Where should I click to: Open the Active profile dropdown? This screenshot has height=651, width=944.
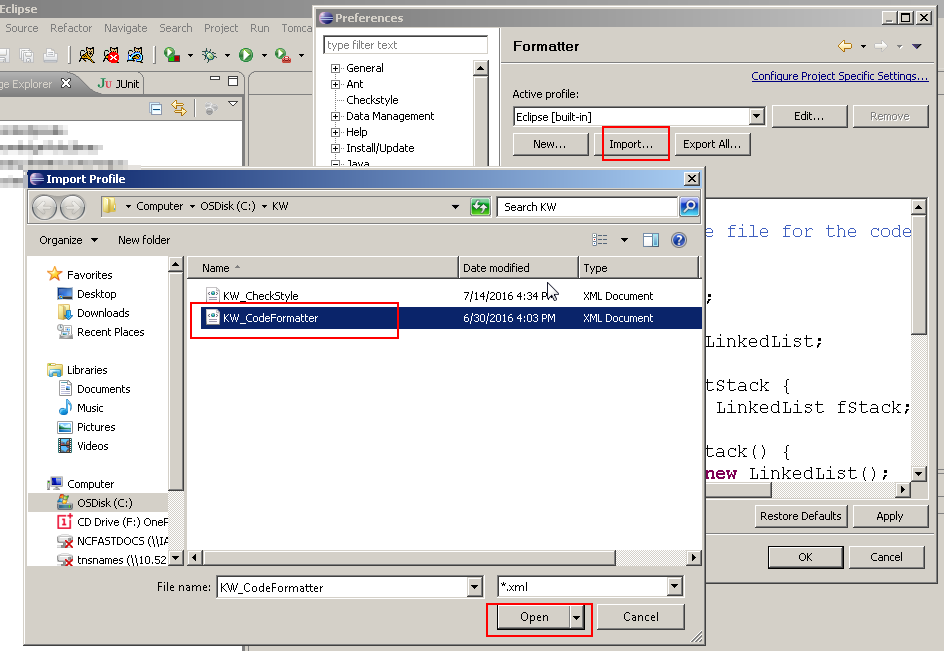pos(757,115)
